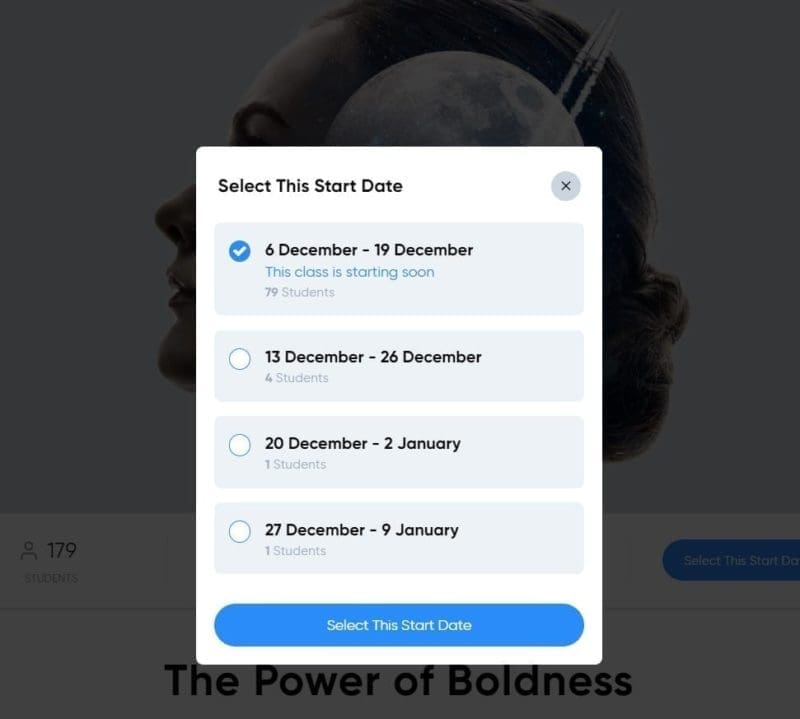This screenshot has width=800, height=719.
Task: Click the 1 Students count under 20 December
Action: coord(295,465)
